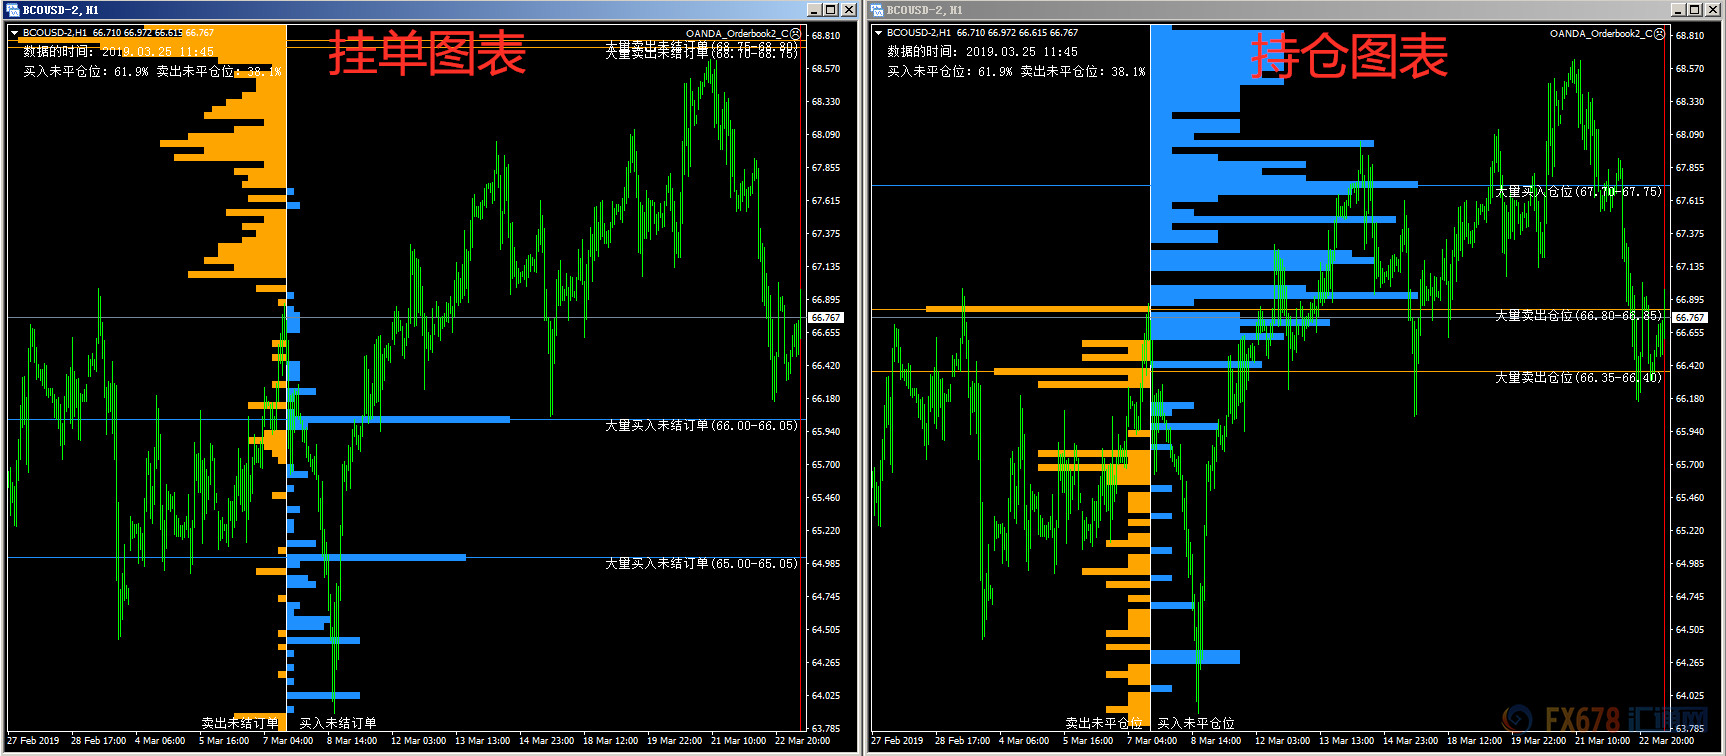Select label 大量买入仓位(67.70-67.75) in right chart
This screenshot has height=756, width=1726.
click(1578, 192)
